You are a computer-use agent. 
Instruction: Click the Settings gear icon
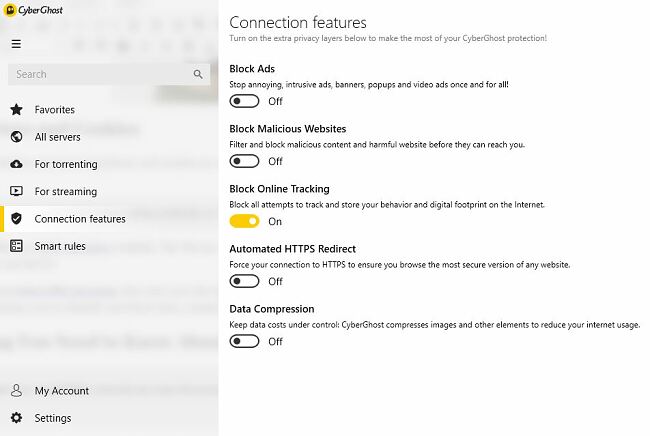click(16, 418)
